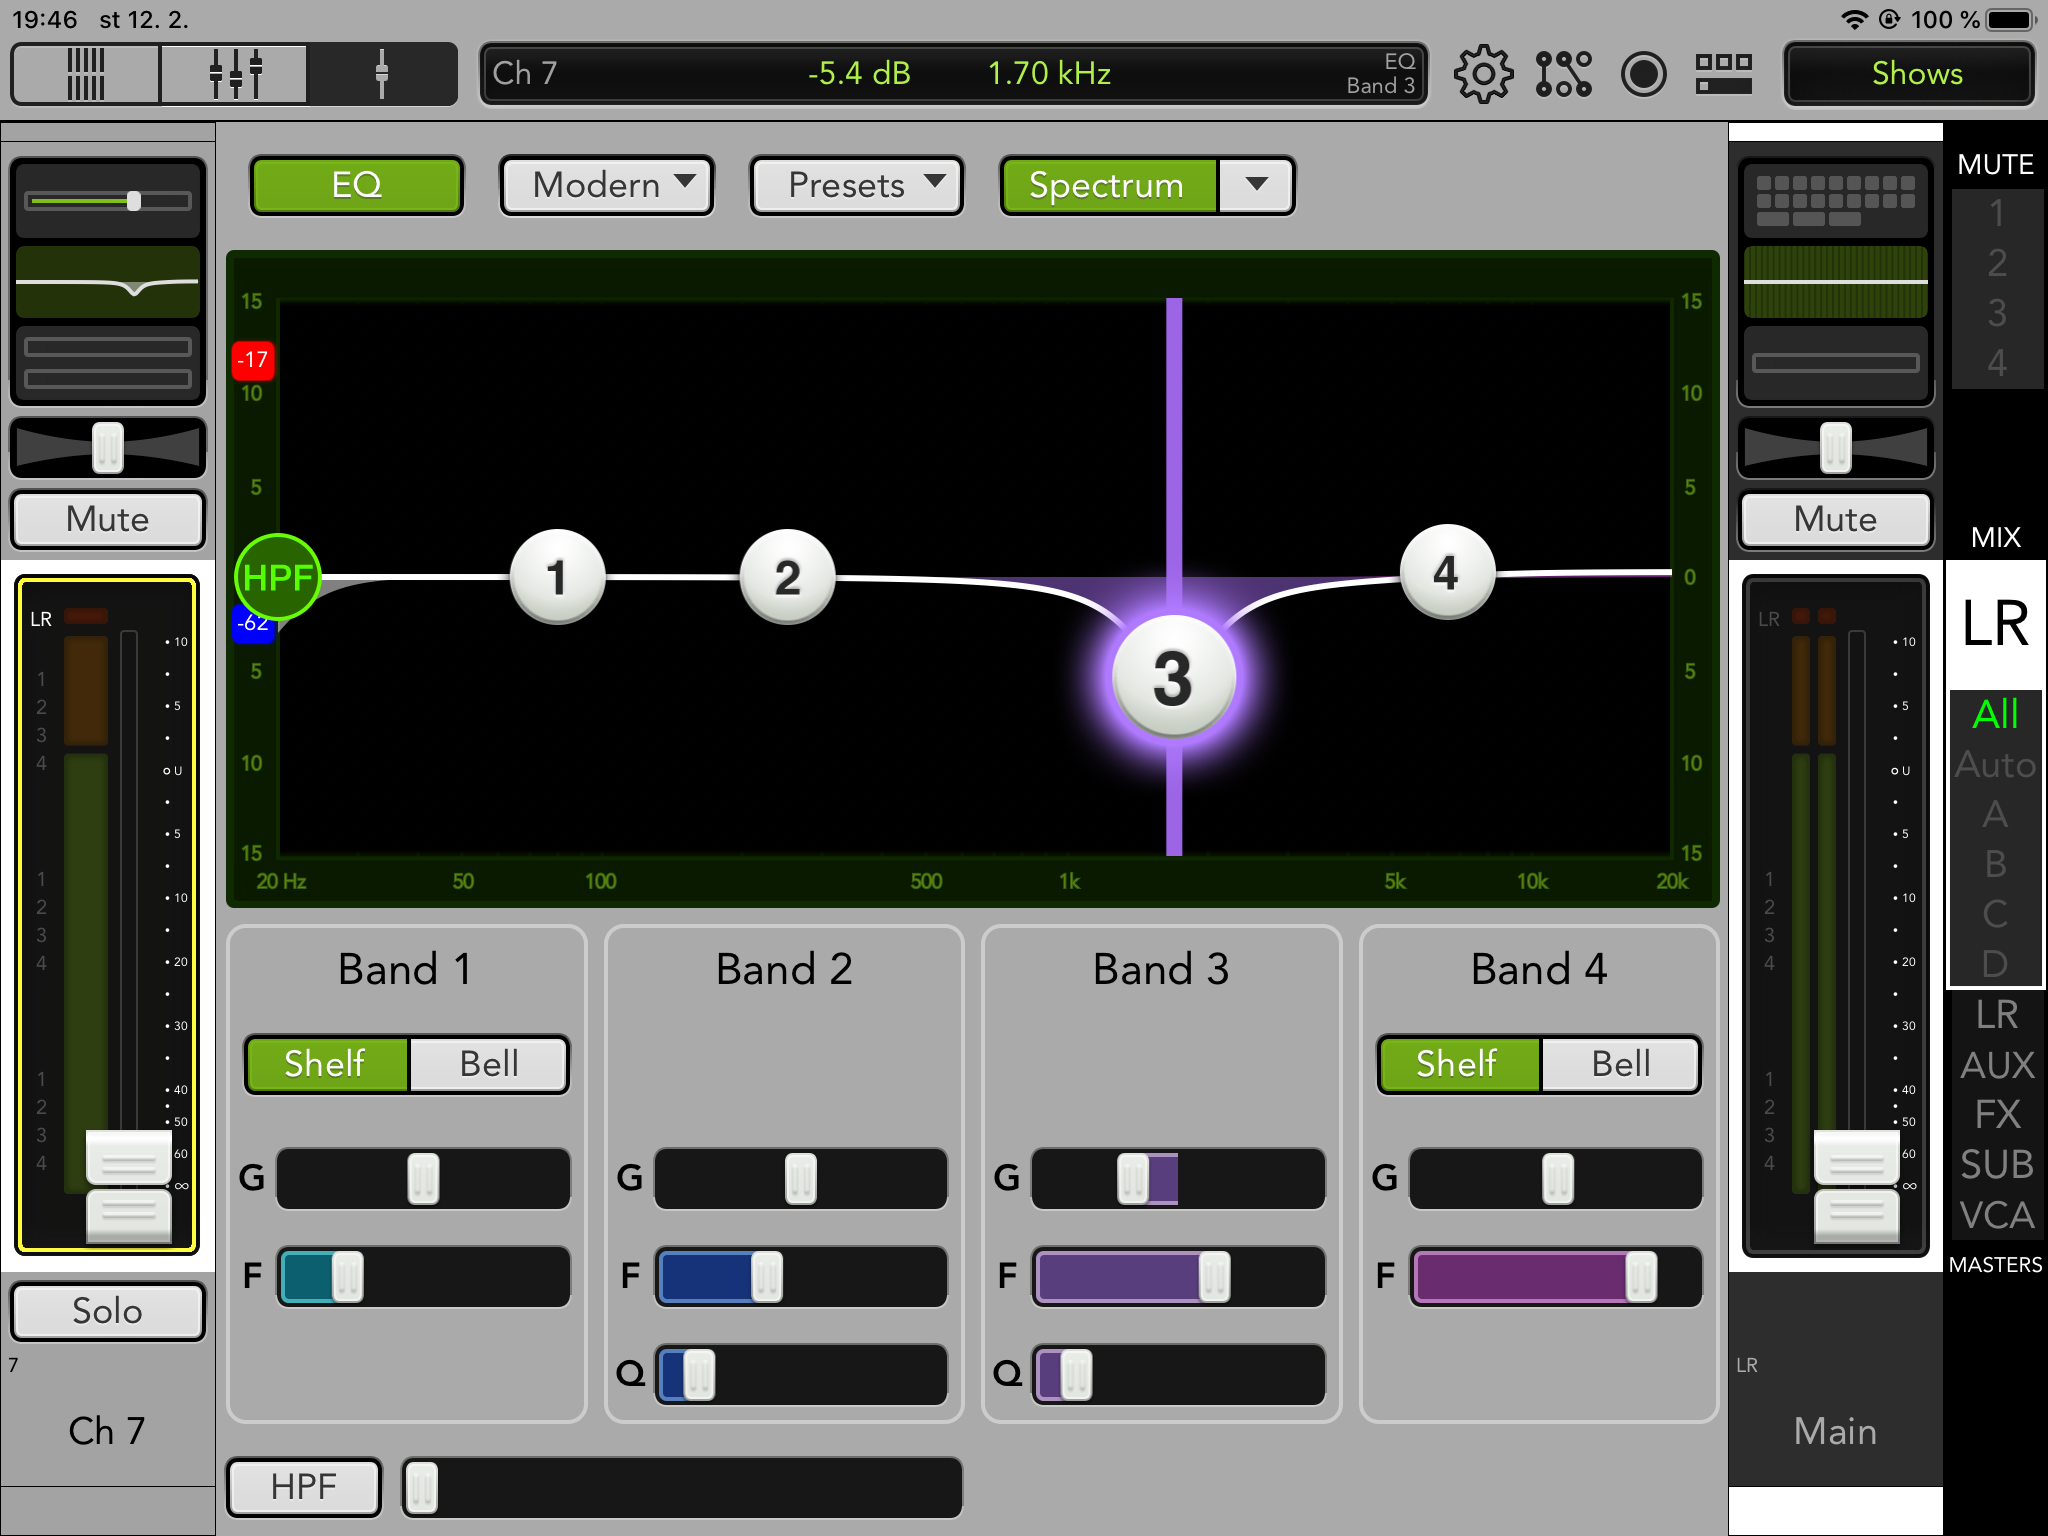Select AUX in masters list

(1996, 1065)
